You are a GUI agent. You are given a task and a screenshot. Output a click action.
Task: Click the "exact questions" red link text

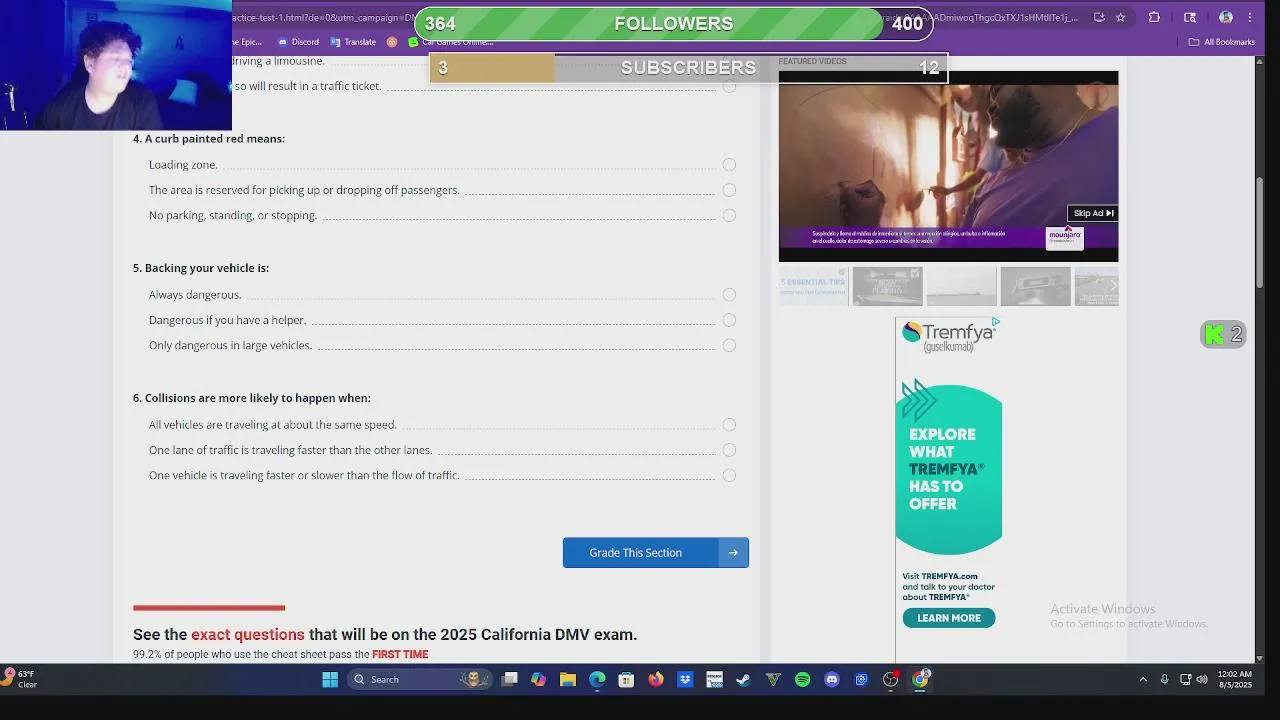[248, 635]
